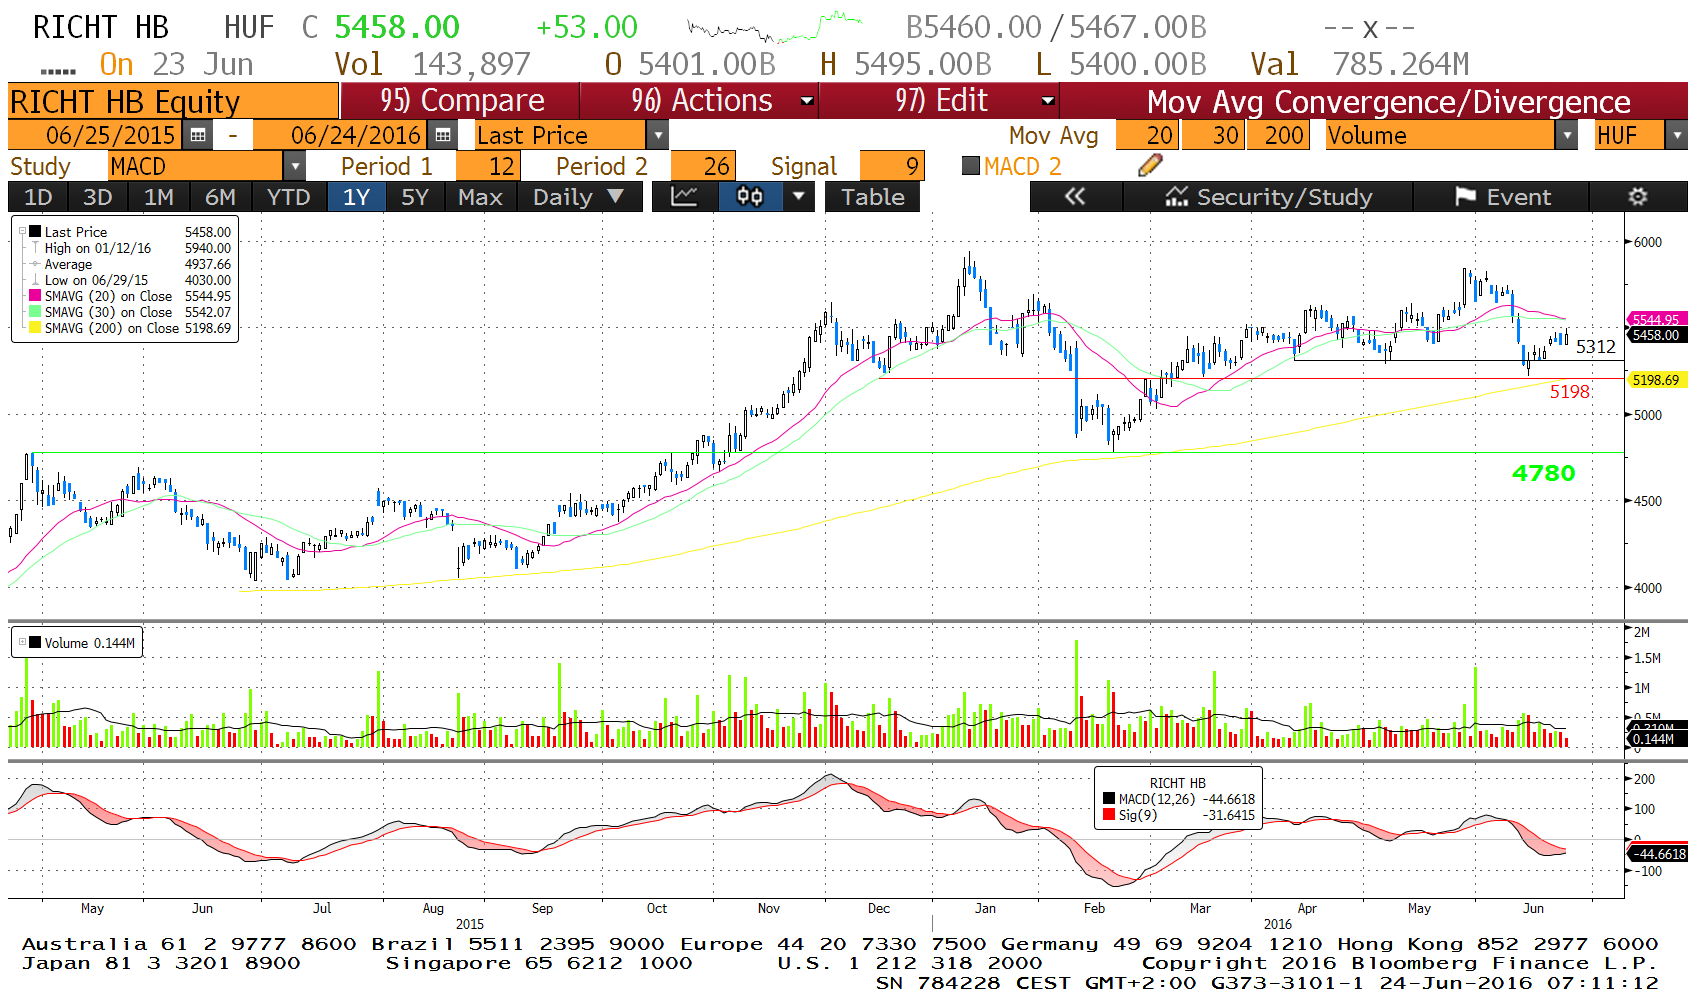Screen dimensions: 1696x1001
Task: Click Security/Study chart icon
Action: [1177, 197]
